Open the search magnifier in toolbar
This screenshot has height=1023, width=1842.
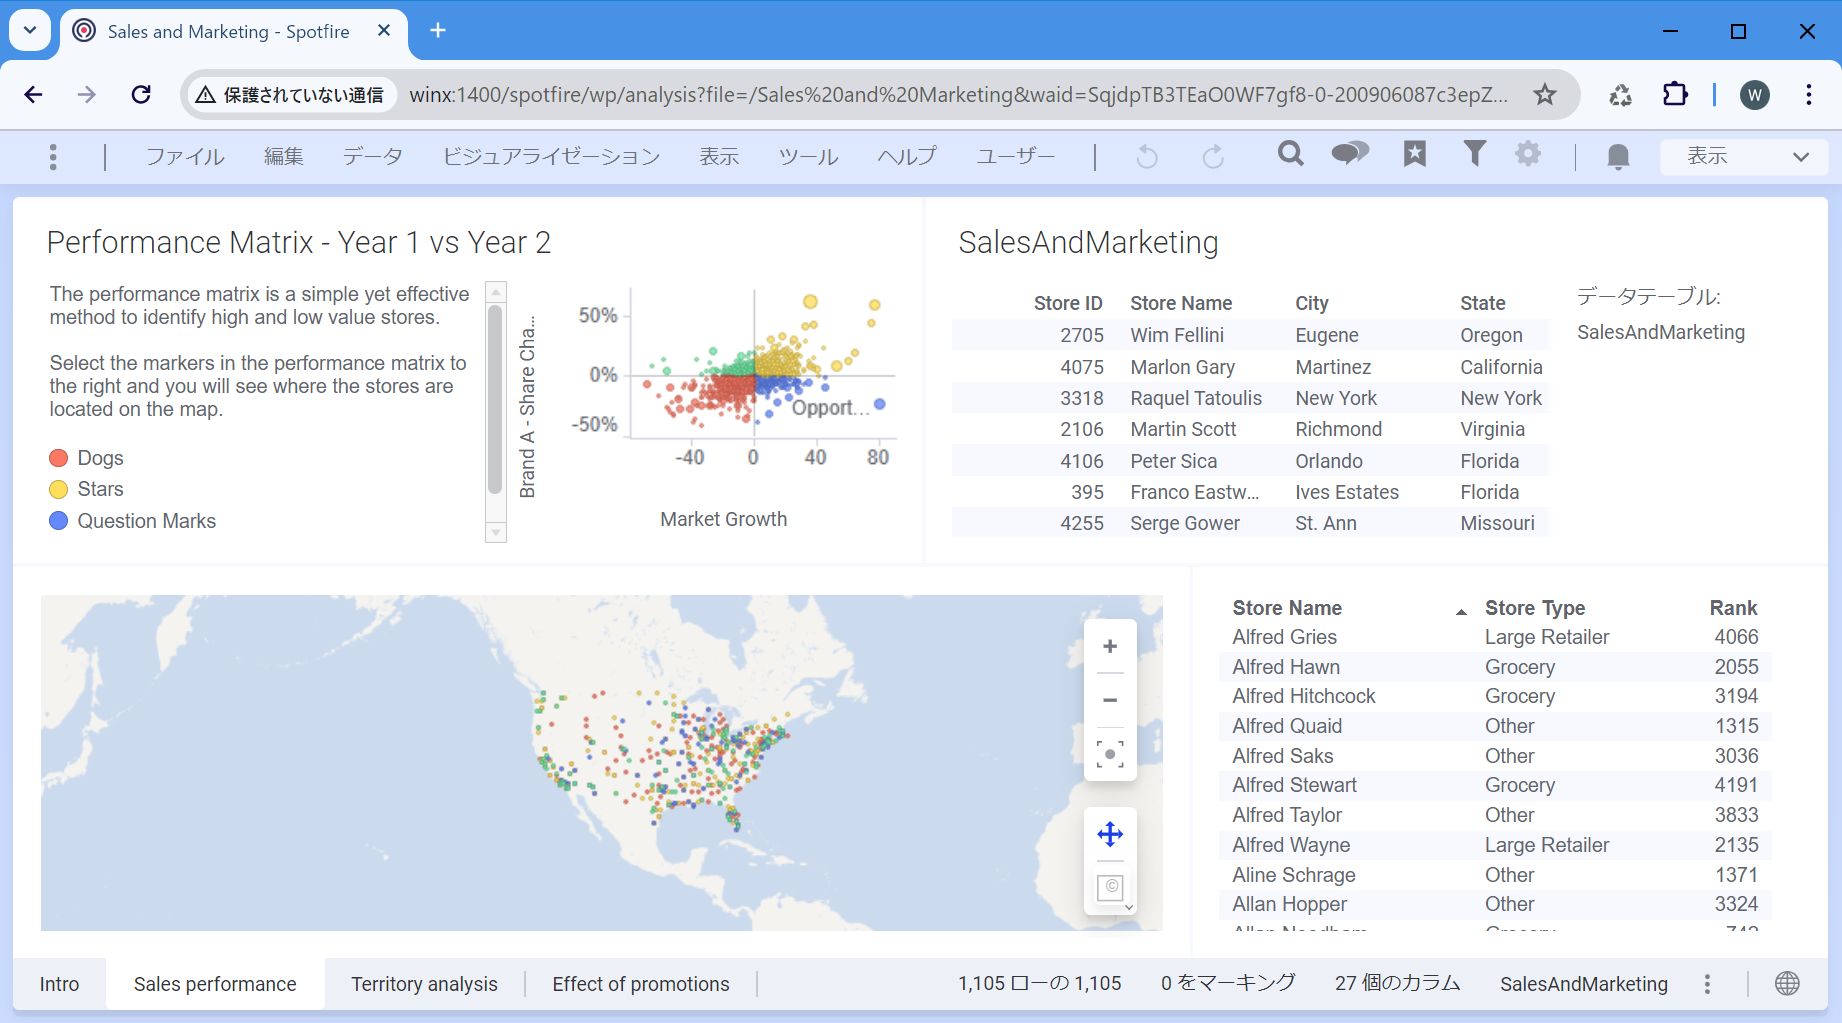click(x=1290, y=154)
